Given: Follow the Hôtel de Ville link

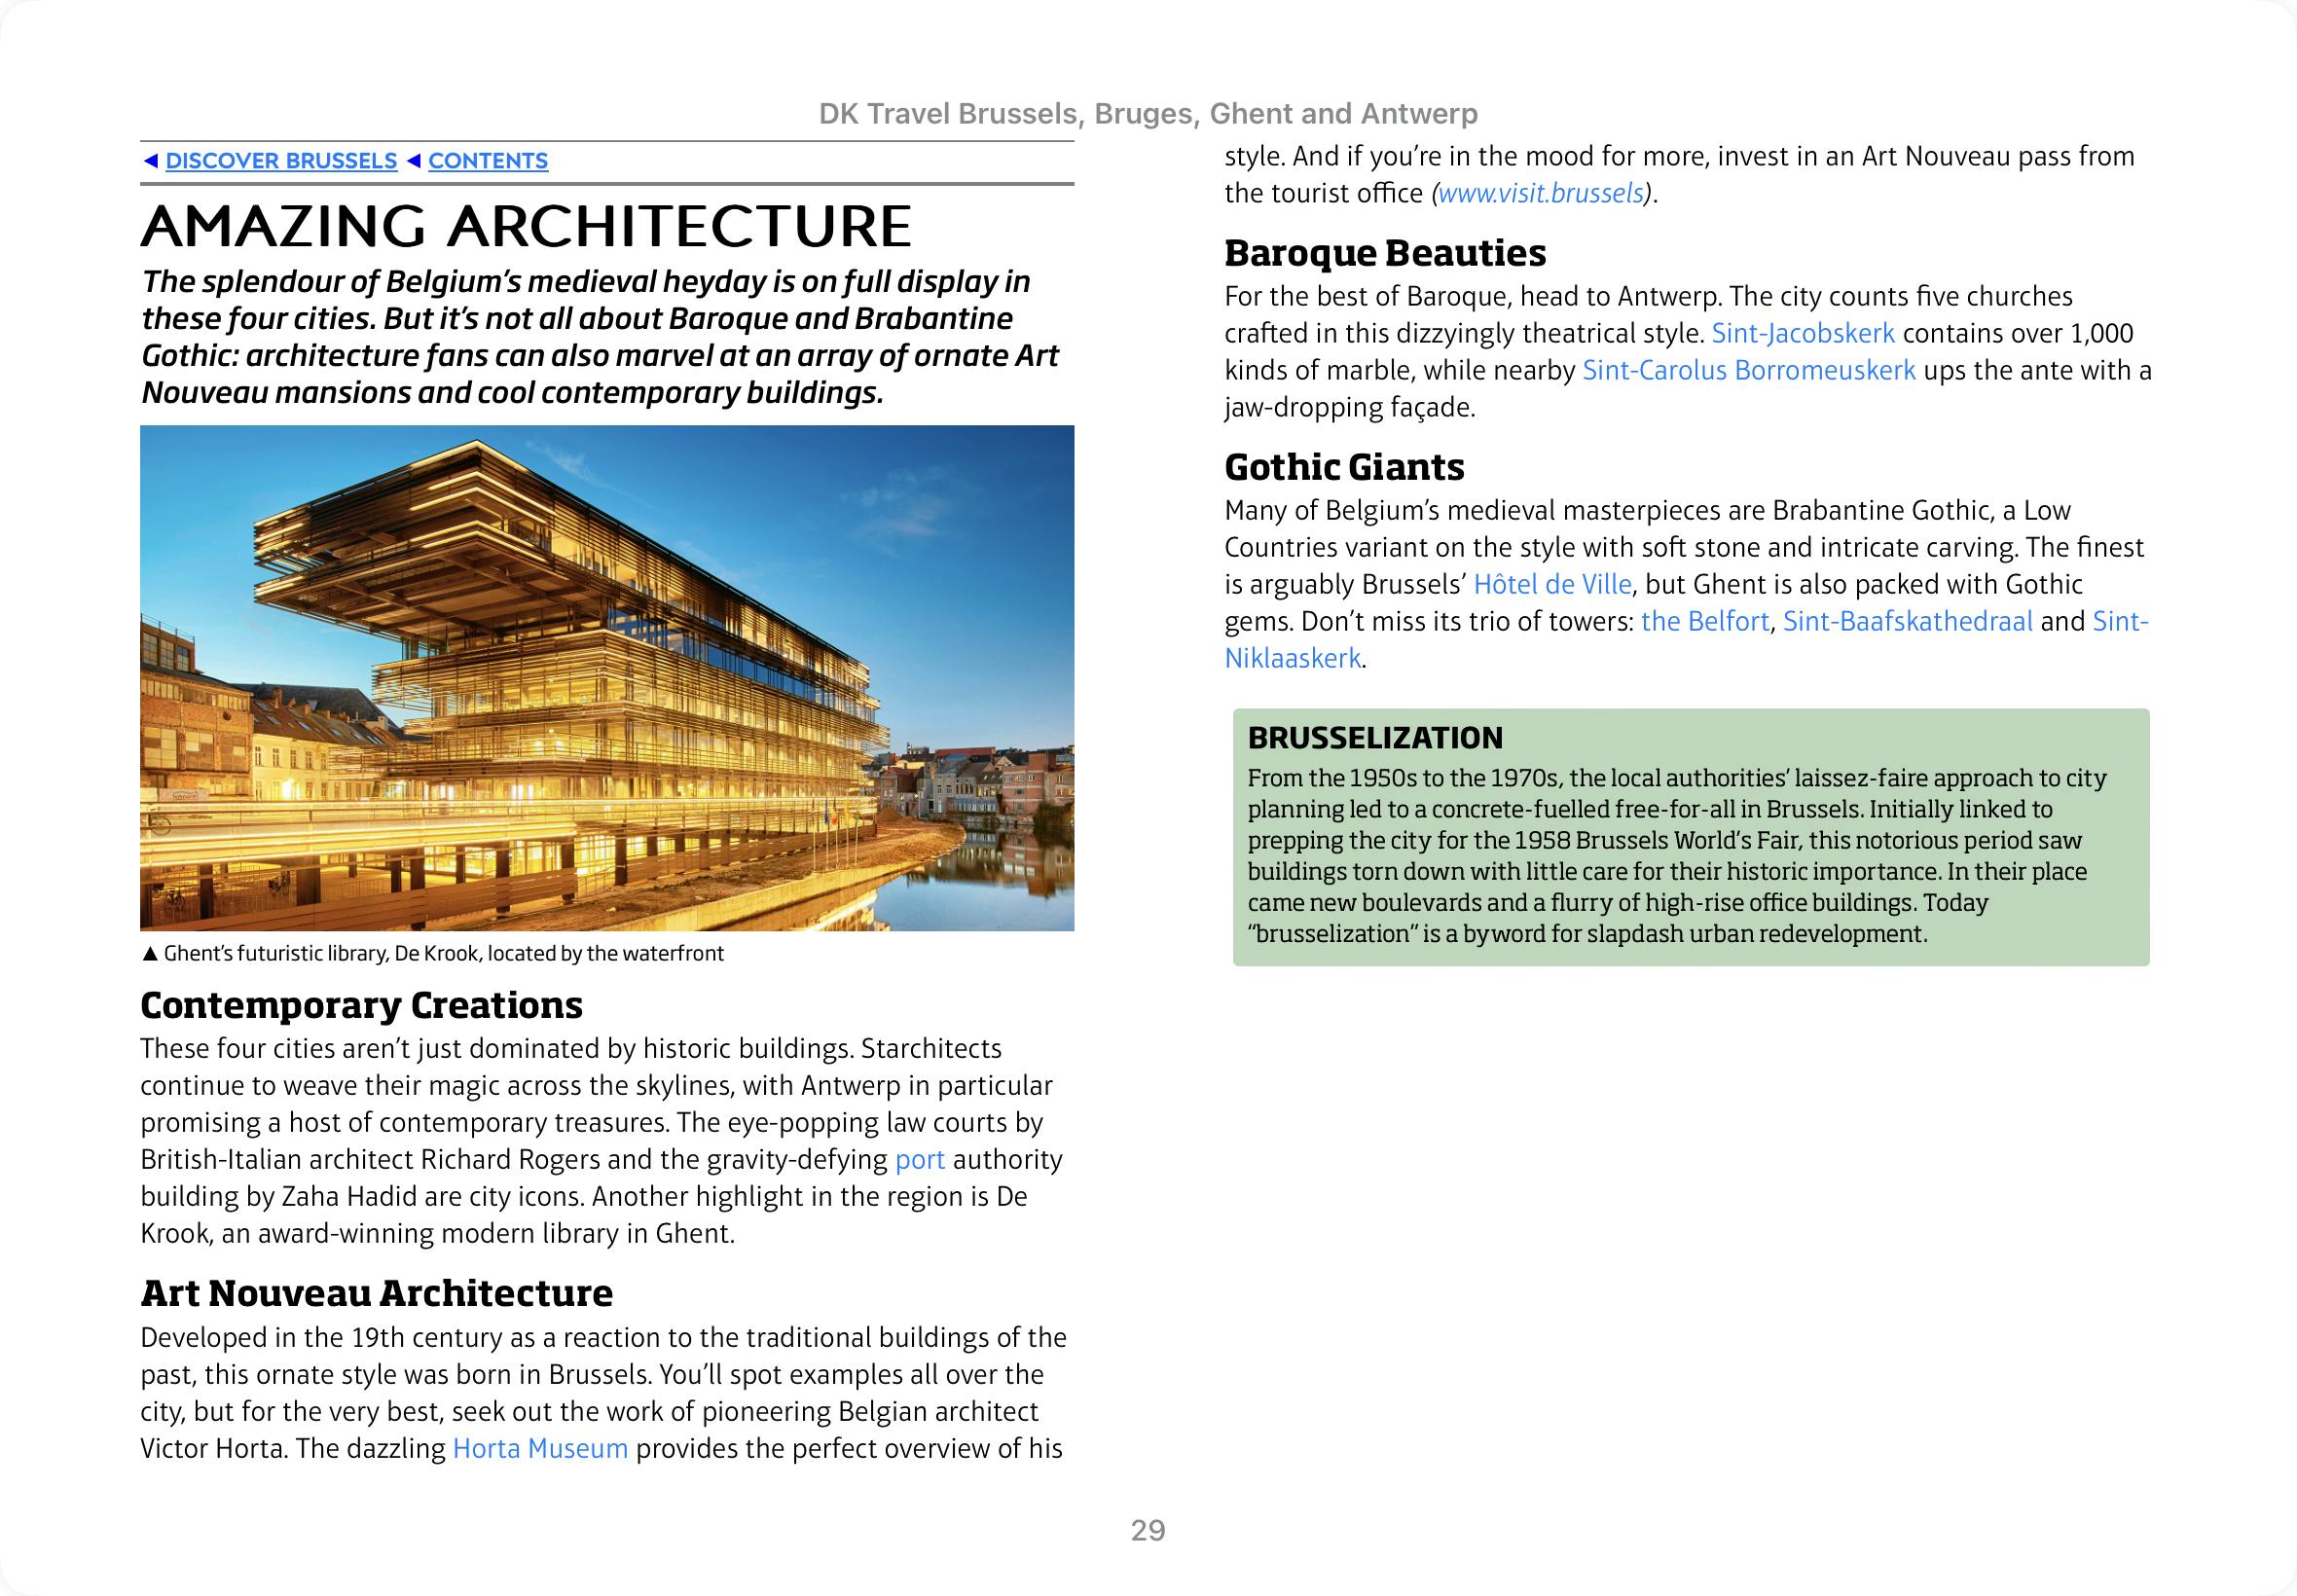Looking at the screenshot, I should pos(1552,584).
